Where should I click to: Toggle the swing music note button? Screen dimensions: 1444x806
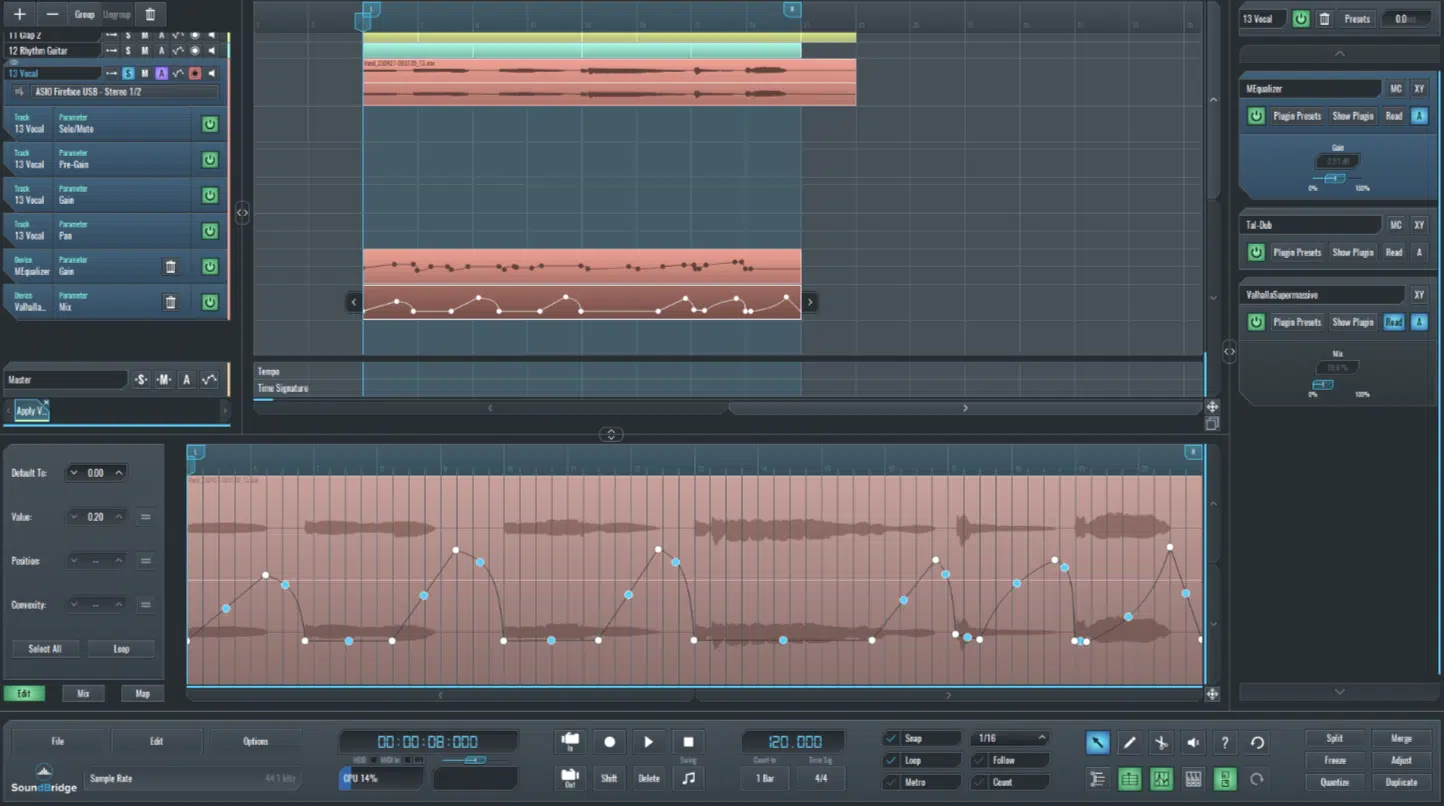tap(688, 778)
